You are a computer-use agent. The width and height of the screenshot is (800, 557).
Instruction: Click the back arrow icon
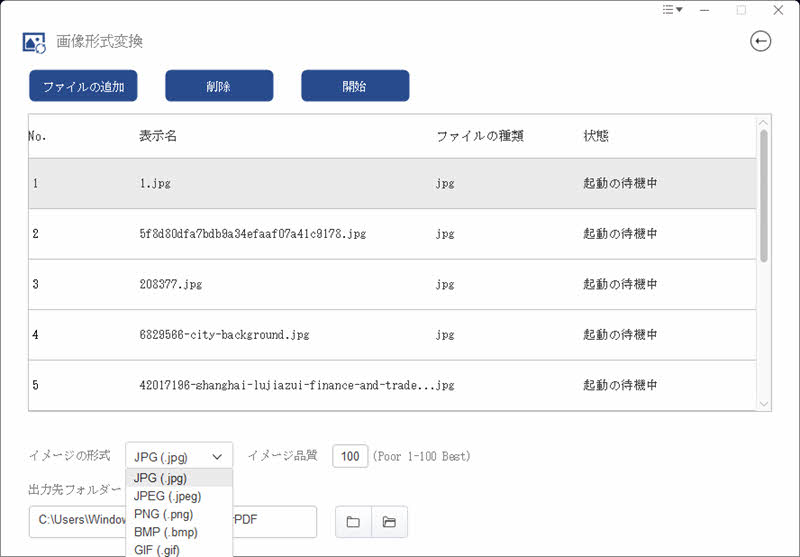click(x=761, y=41)
